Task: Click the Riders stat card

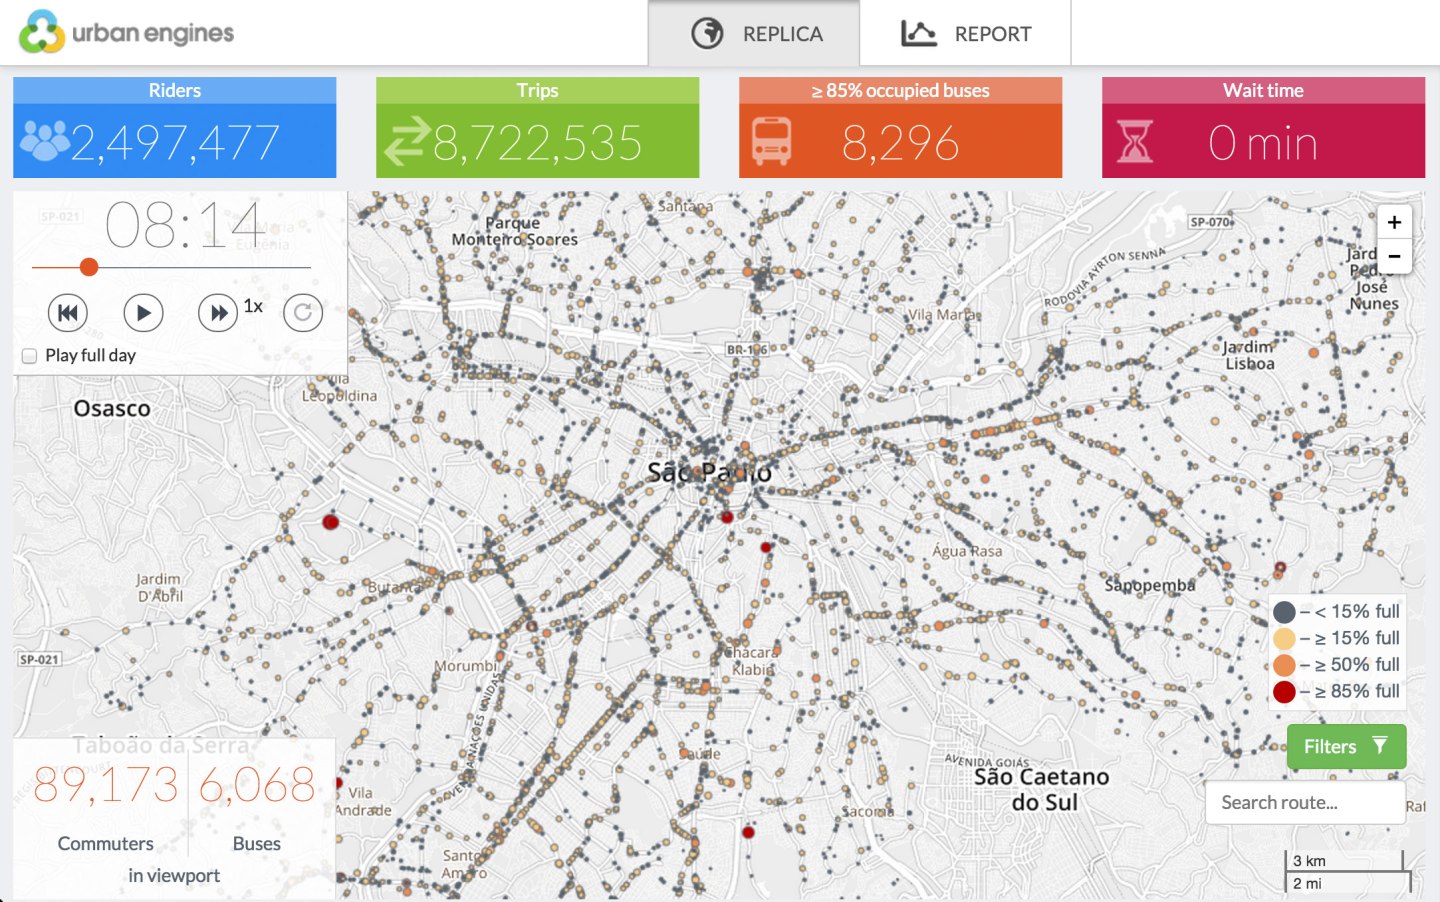Action: pos(175,128)
